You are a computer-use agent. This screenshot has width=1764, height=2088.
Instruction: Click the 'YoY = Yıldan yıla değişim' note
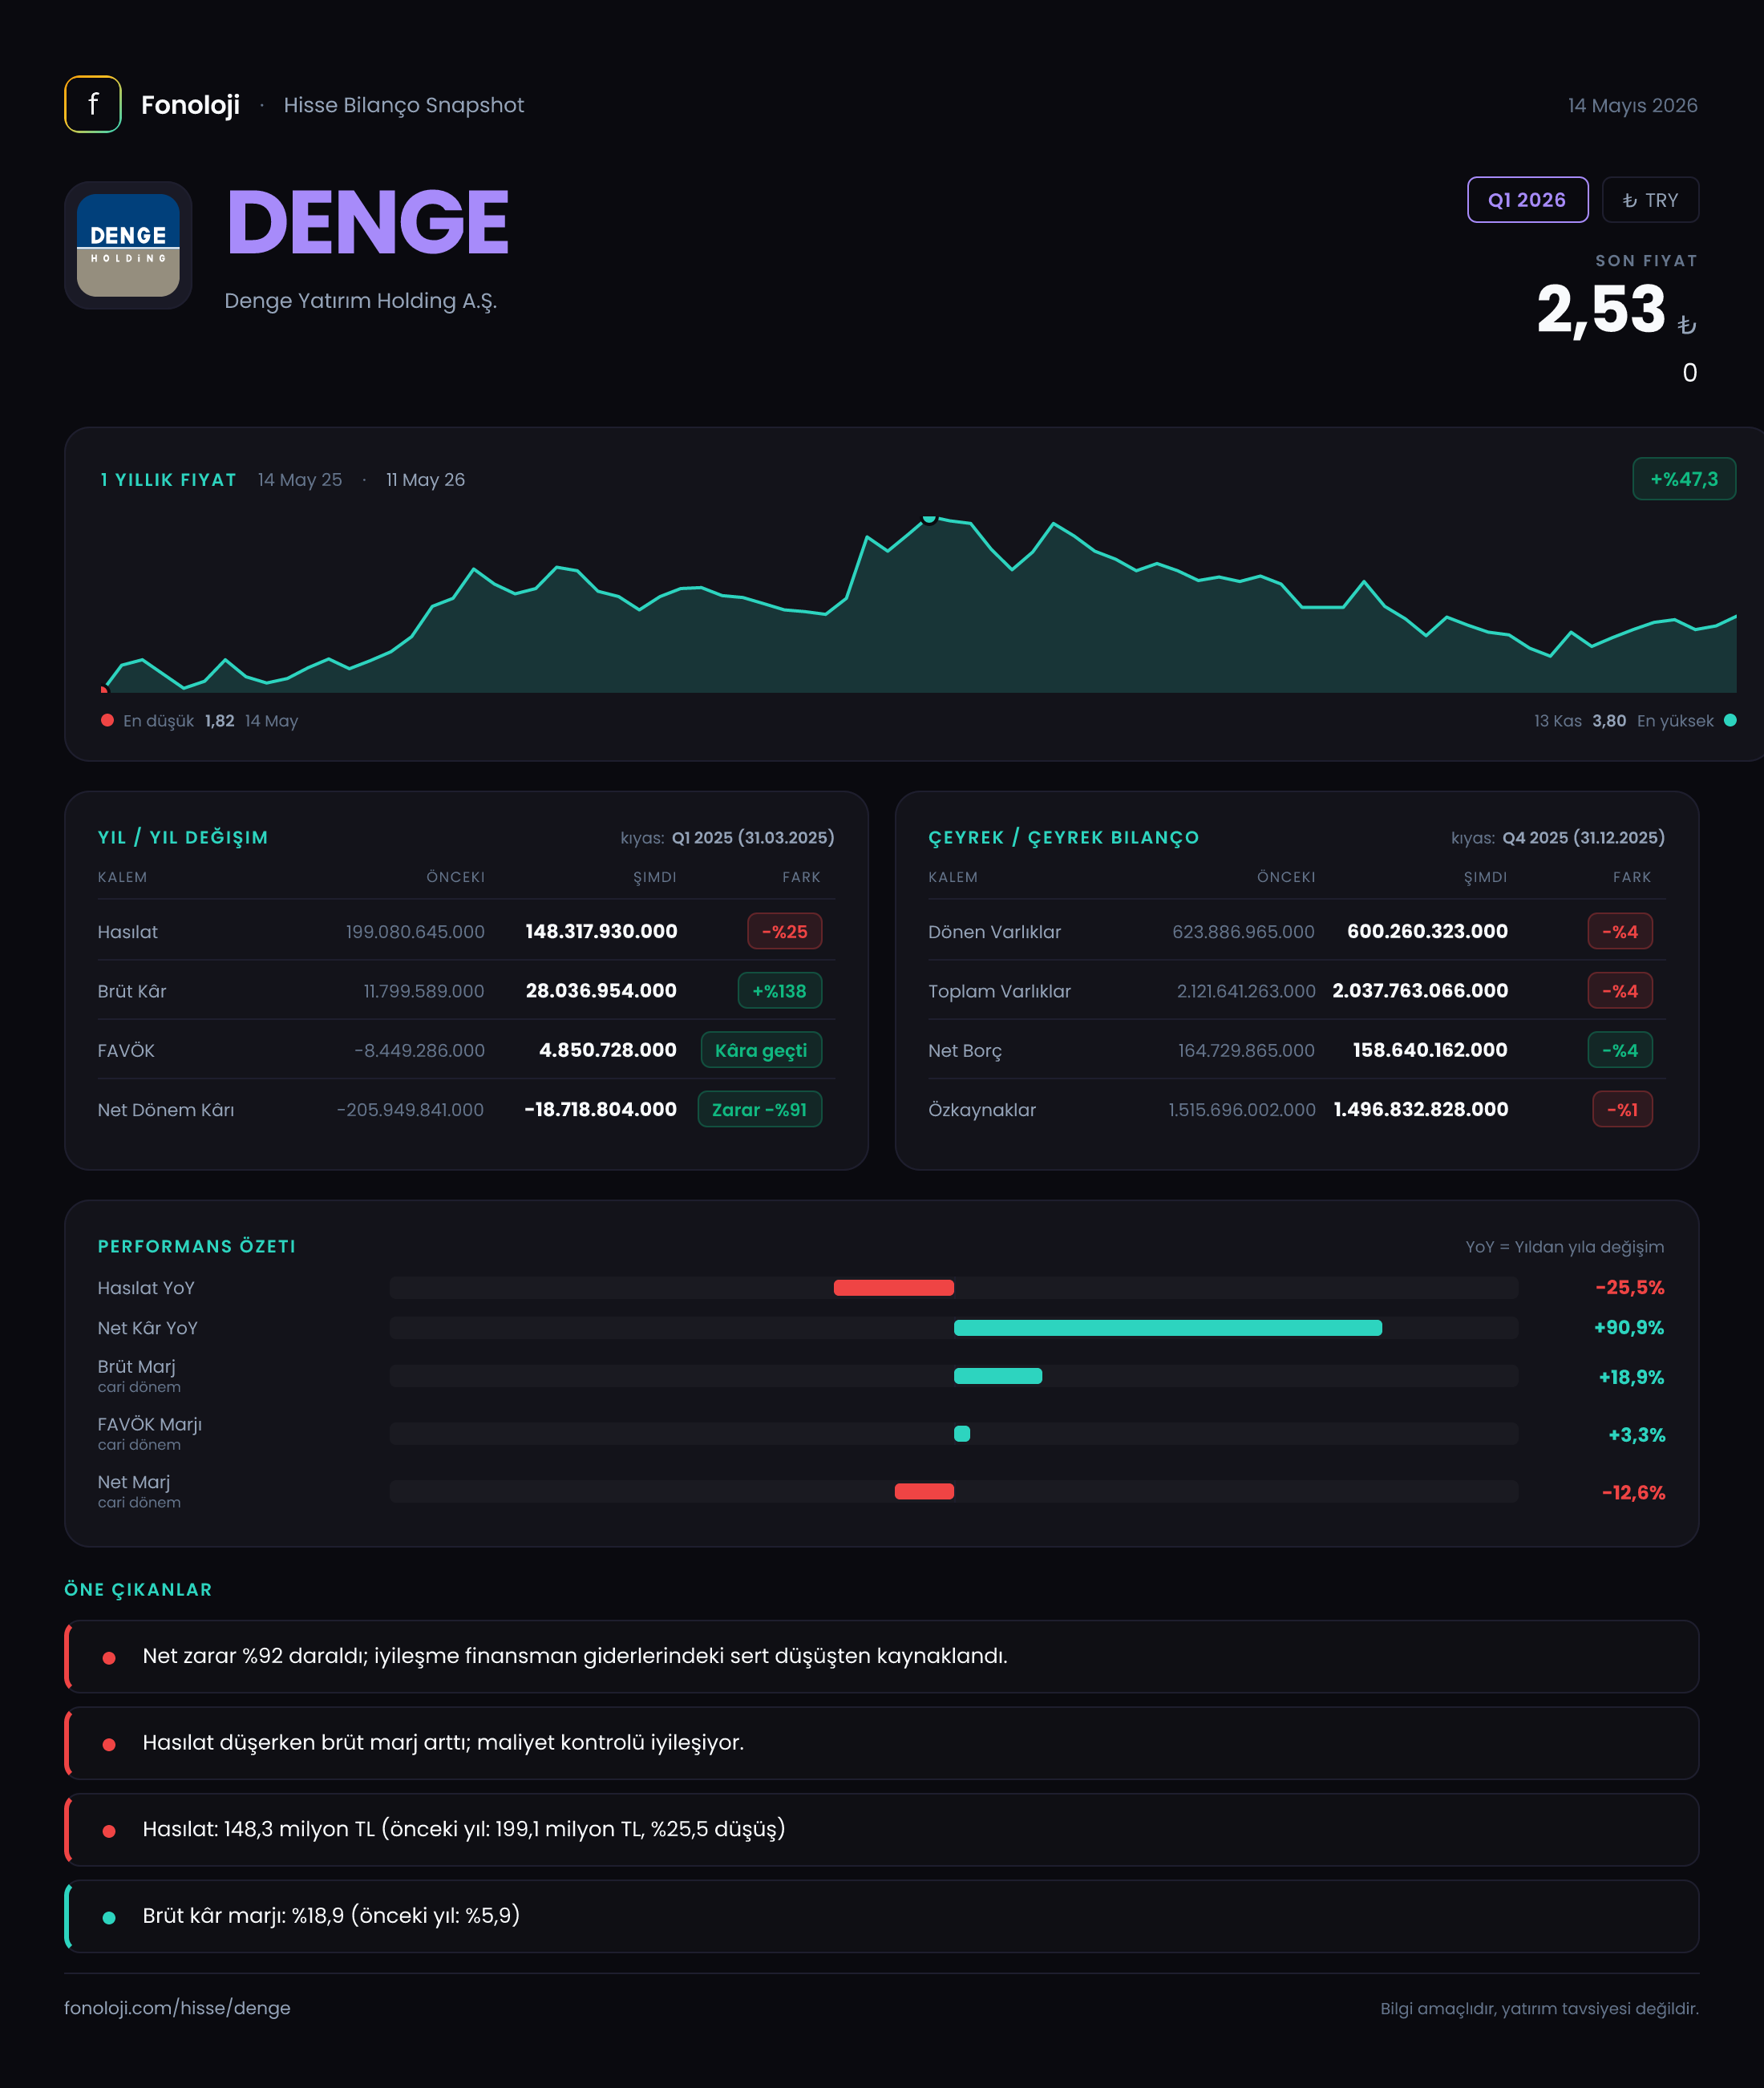[x=1565, y=1246]
